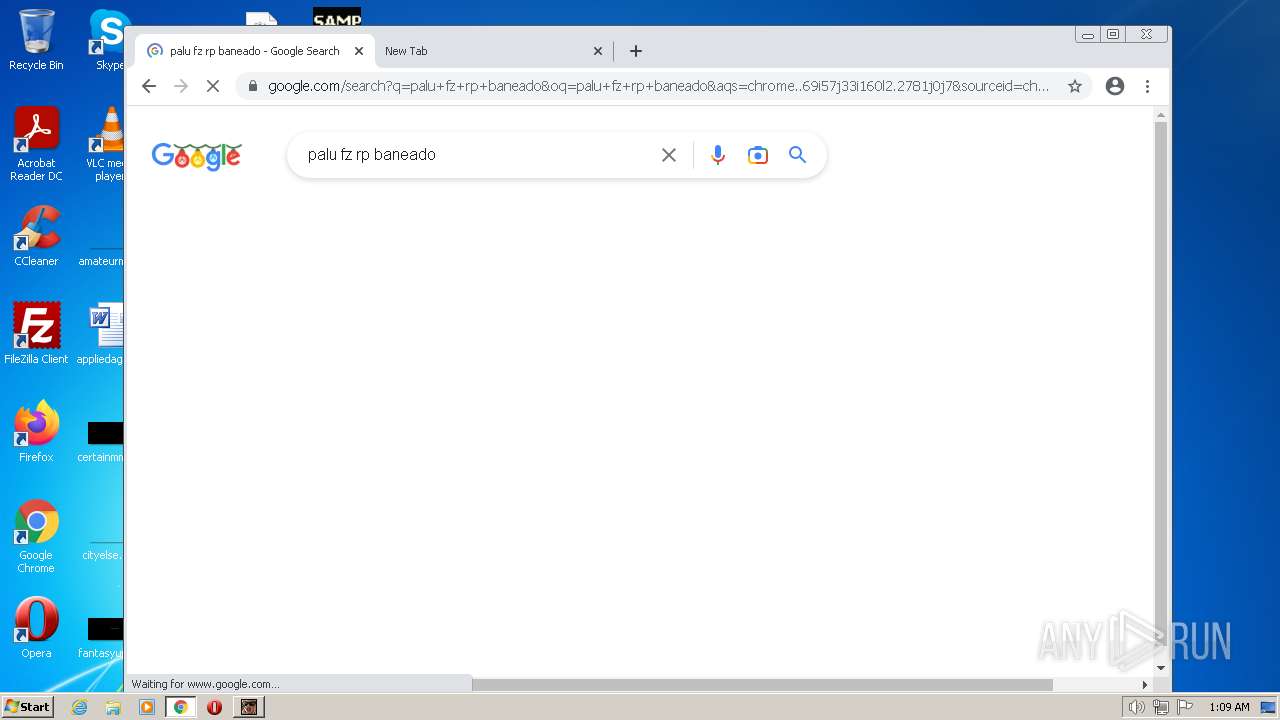Open Chrome three-dot customize menu
1280x720 pixels.
1148,86
